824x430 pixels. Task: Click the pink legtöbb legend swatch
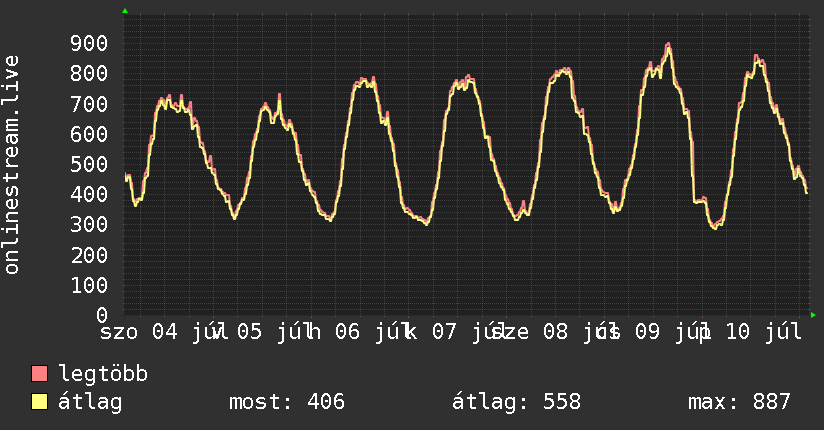tap(39, 373)
